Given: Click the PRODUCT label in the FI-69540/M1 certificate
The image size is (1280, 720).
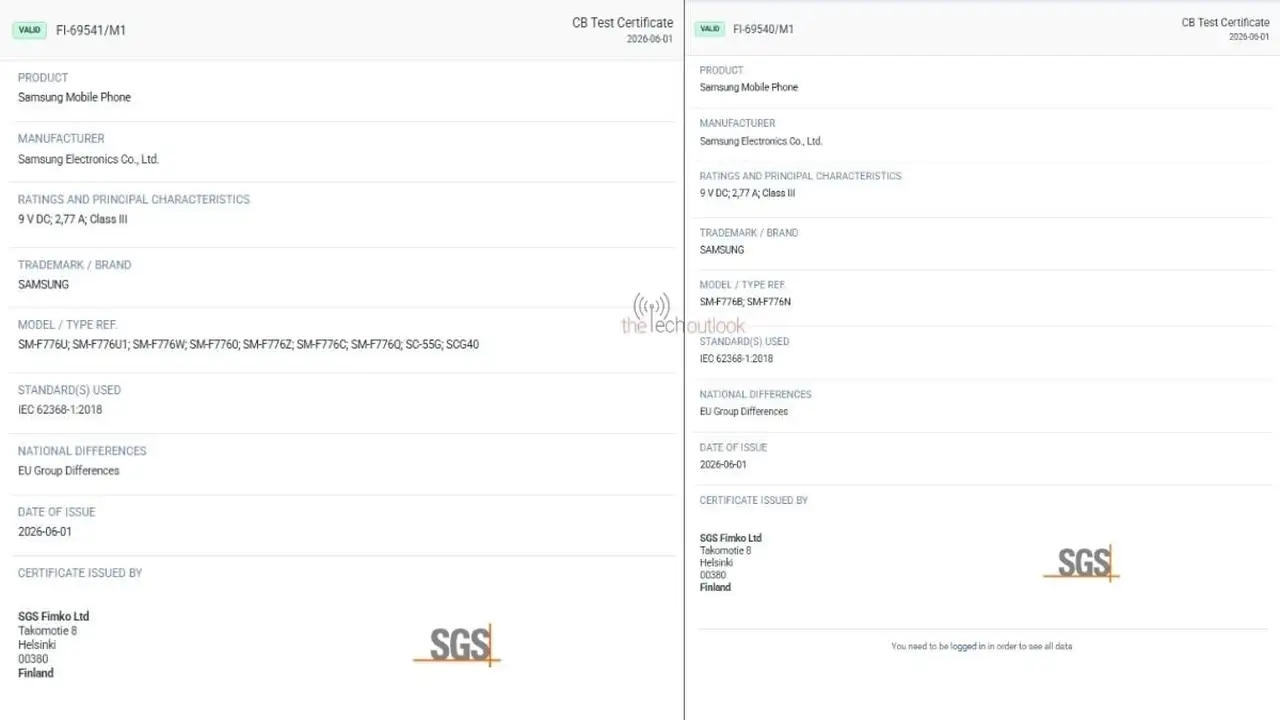Looking at the screenshot, I should coord(722,70).
